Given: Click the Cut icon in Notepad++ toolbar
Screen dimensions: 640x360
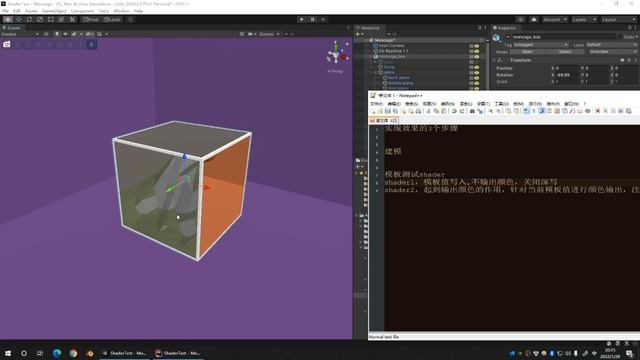Looking at the screenshot, I should coord(428,111).
